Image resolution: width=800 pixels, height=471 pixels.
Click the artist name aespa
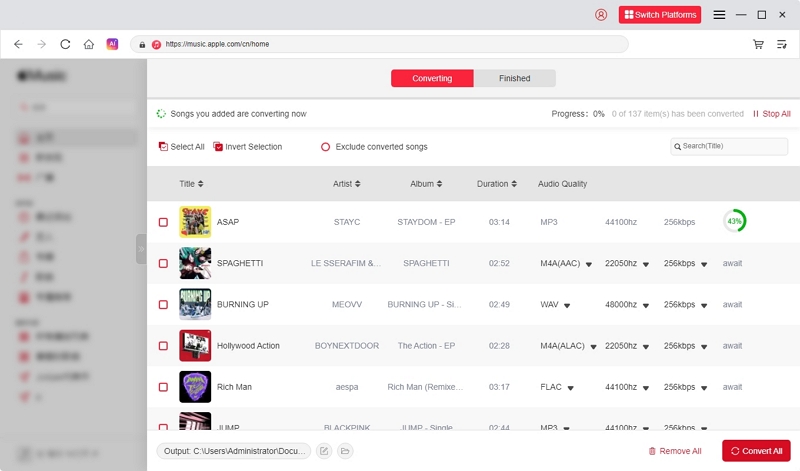[347, 387]
